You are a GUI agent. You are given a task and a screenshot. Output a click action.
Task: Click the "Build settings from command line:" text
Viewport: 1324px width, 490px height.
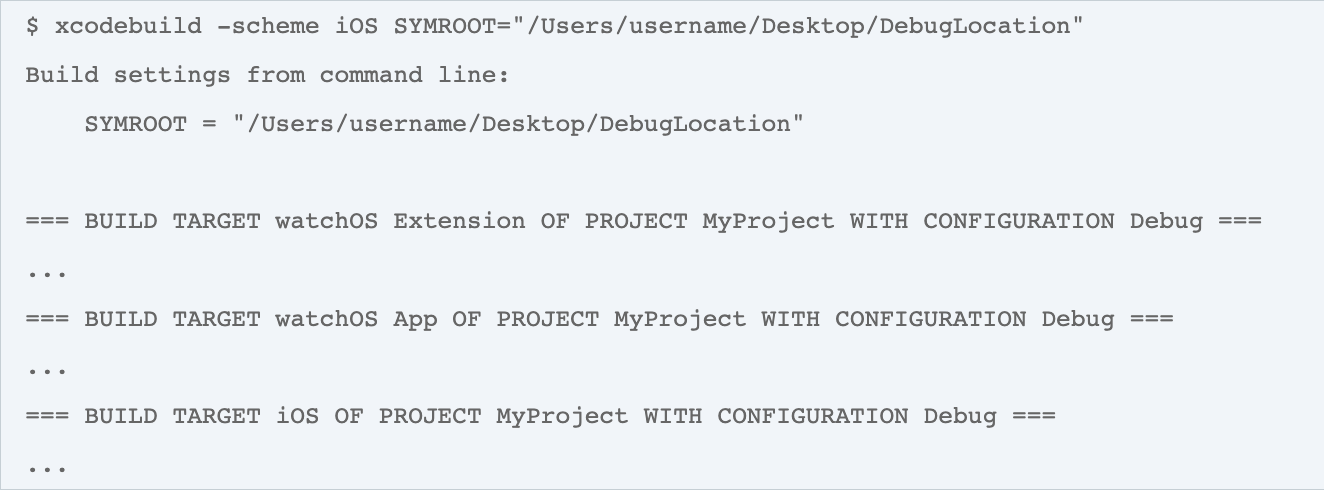[x=268, y=76]
